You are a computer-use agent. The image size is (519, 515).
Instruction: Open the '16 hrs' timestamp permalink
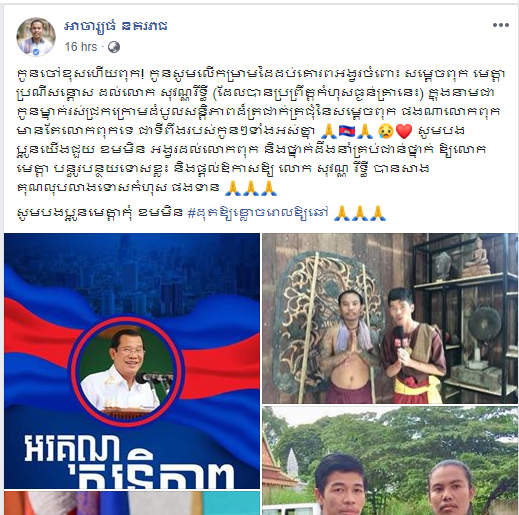click(x=81, y=47)
